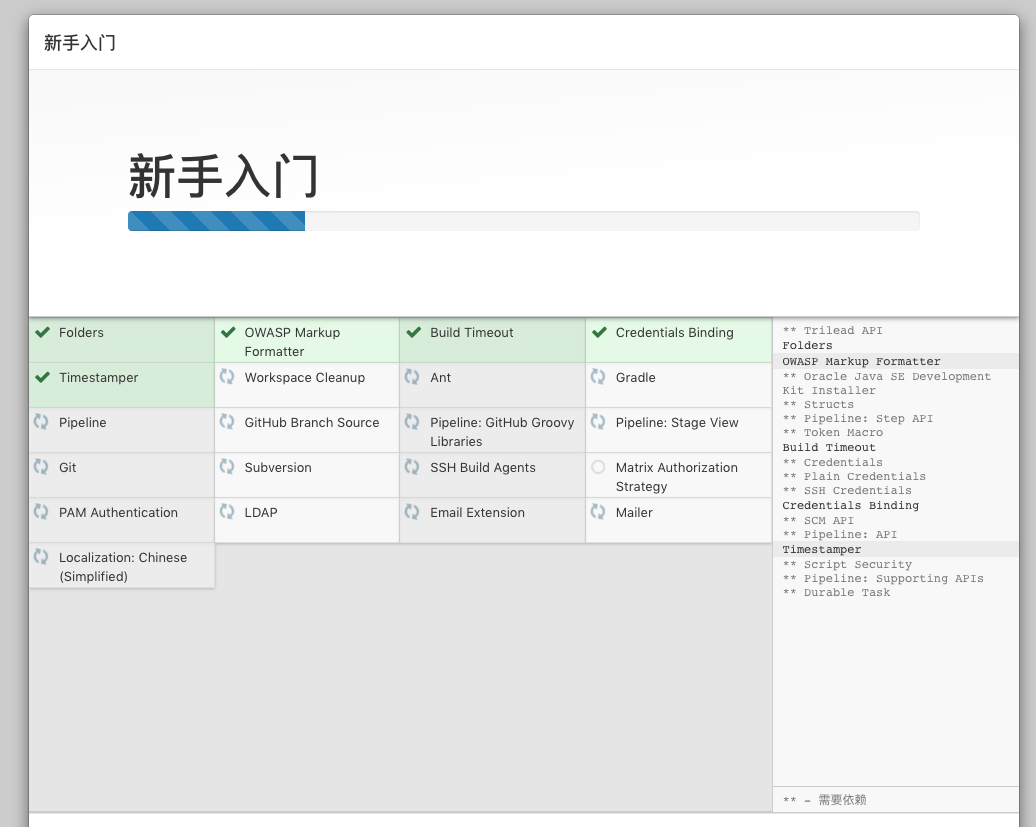
Task: Select the Workspace Cleanup plugin cell
Action: 305,378
